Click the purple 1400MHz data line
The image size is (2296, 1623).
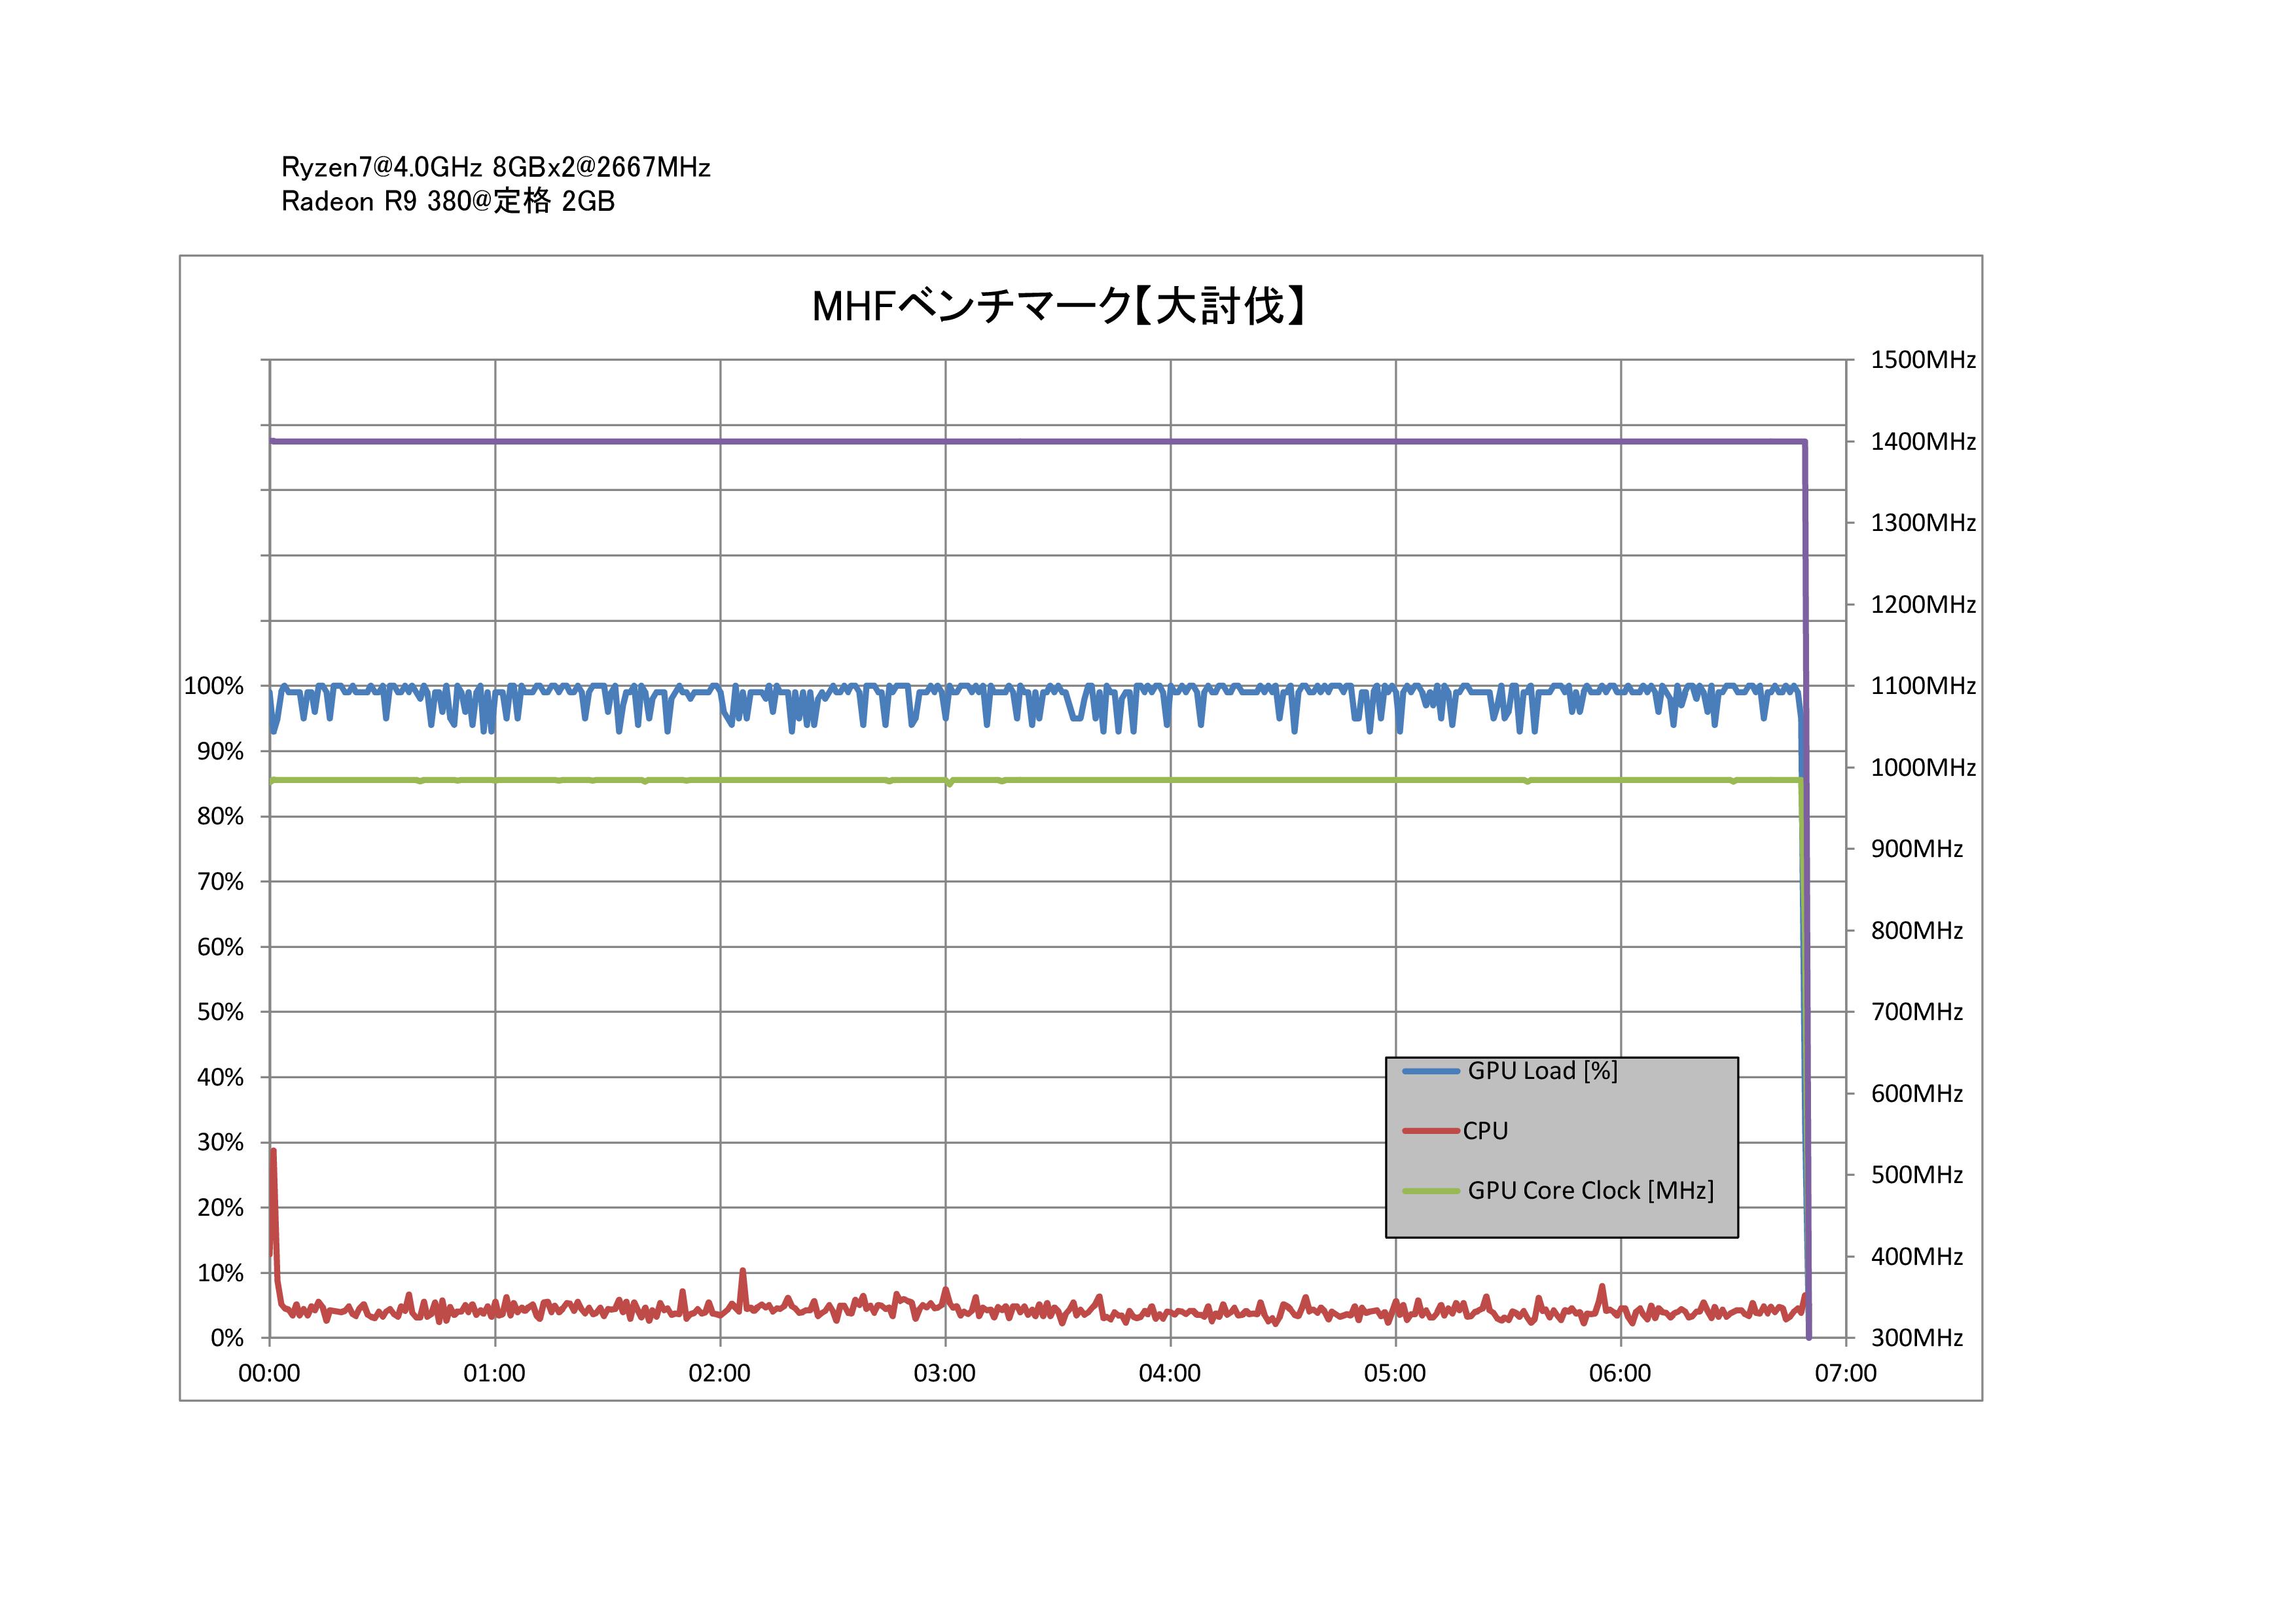(x=1000, y=441)
